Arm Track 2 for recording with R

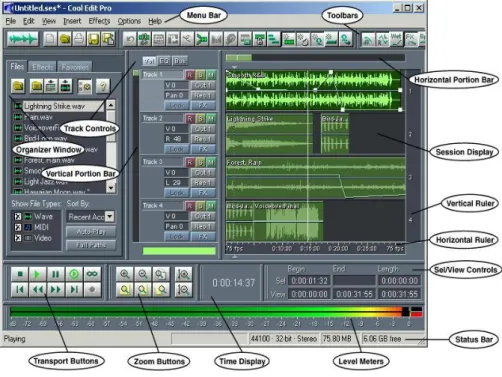[x=190, y=118]
